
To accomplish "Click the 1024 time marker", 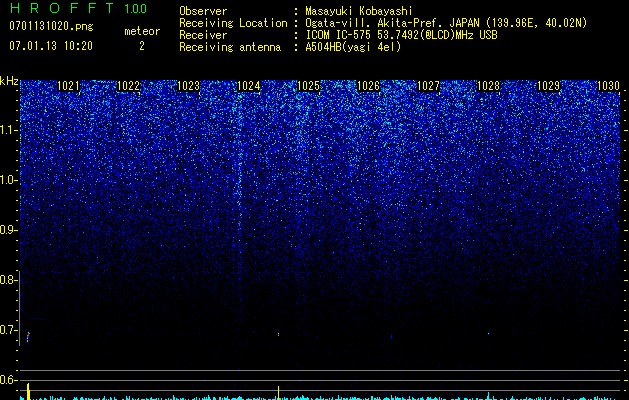I will coord(248,86).
